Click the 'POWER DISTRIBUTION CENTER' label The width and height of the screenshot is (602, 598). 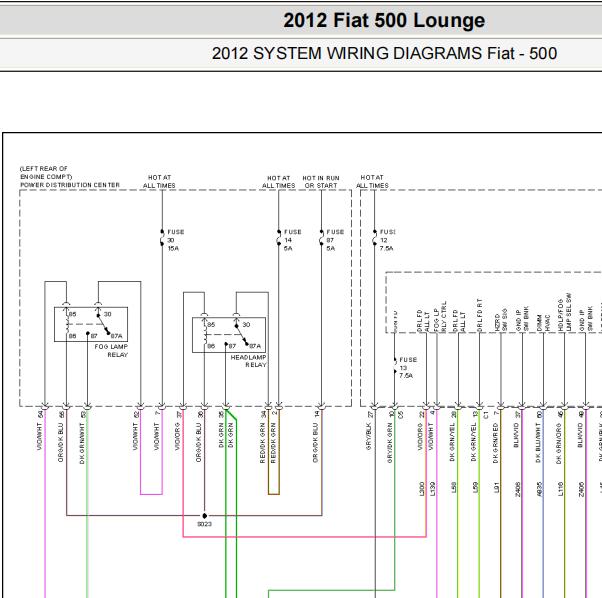(70, 185)
